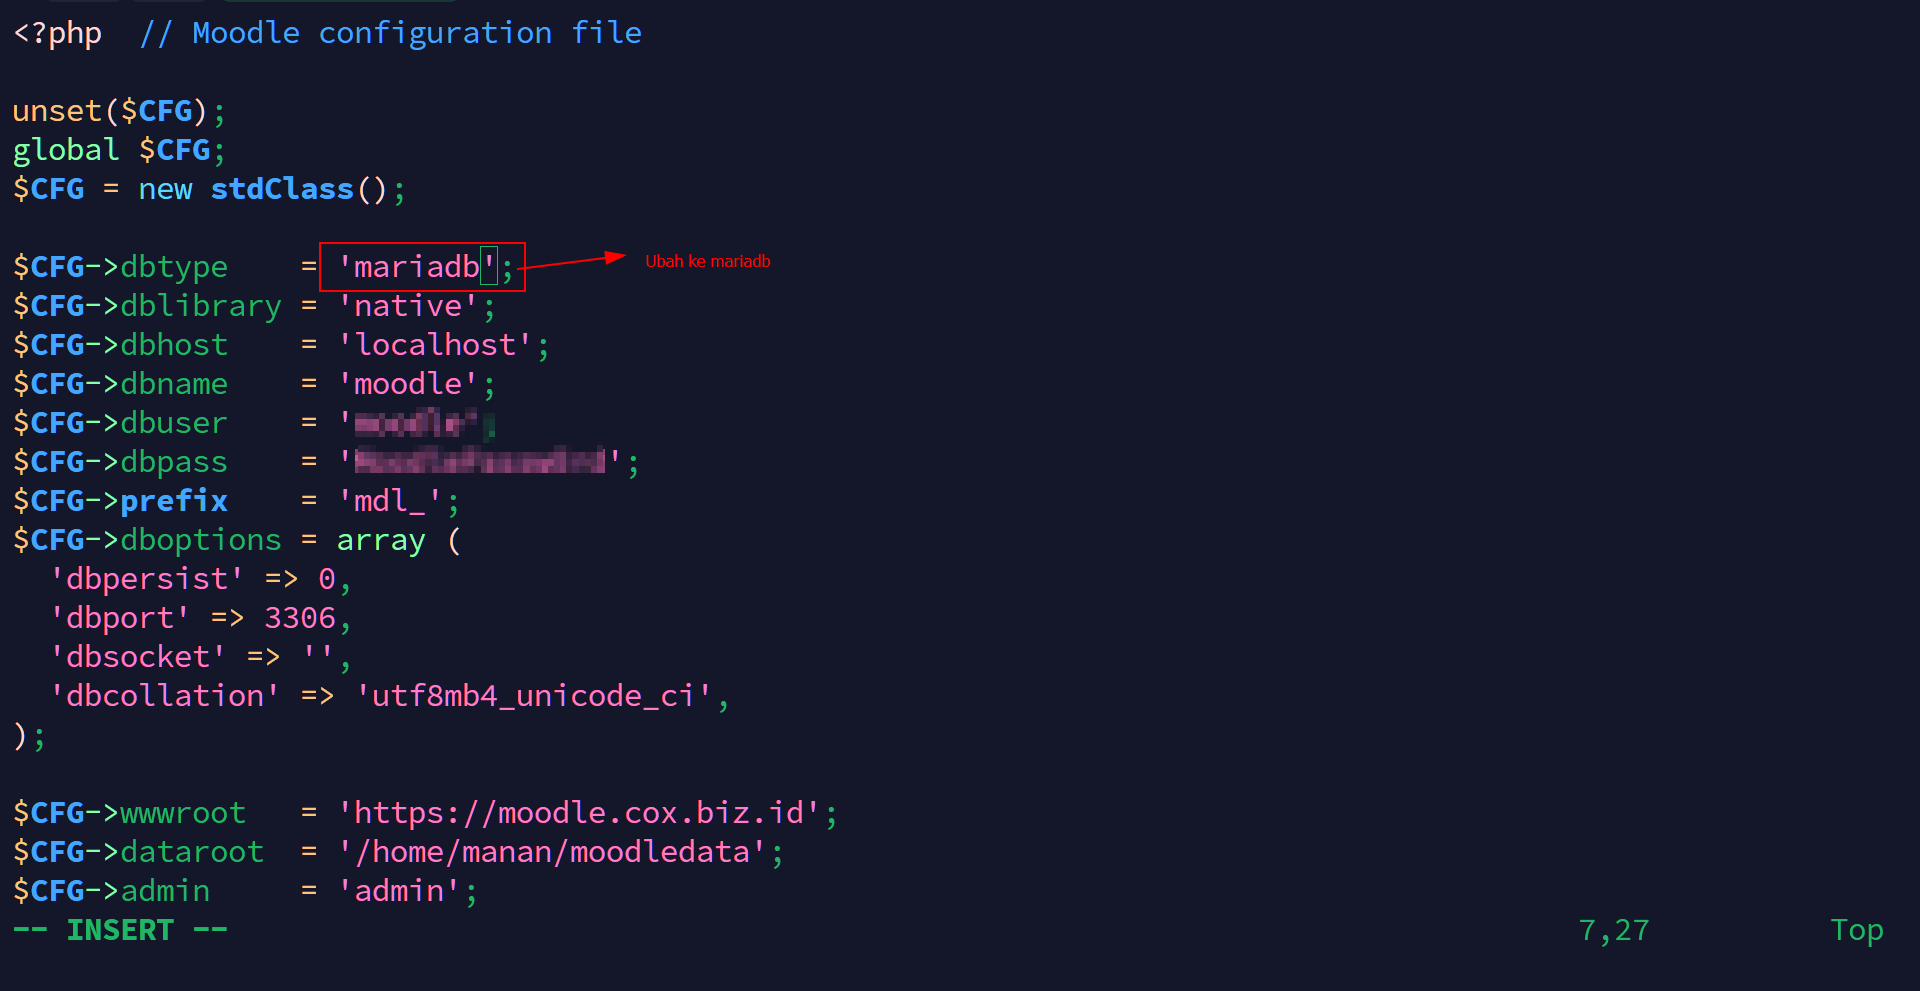Click the dbport number 3306
Viewport: 1920px width, 991px height.
tap(300, 618)
